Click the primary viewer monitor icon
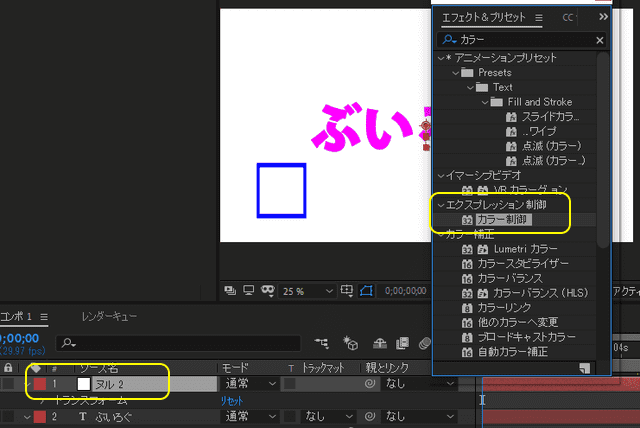The width and height of the screenshot is (640, 428). tap(248, 291)
